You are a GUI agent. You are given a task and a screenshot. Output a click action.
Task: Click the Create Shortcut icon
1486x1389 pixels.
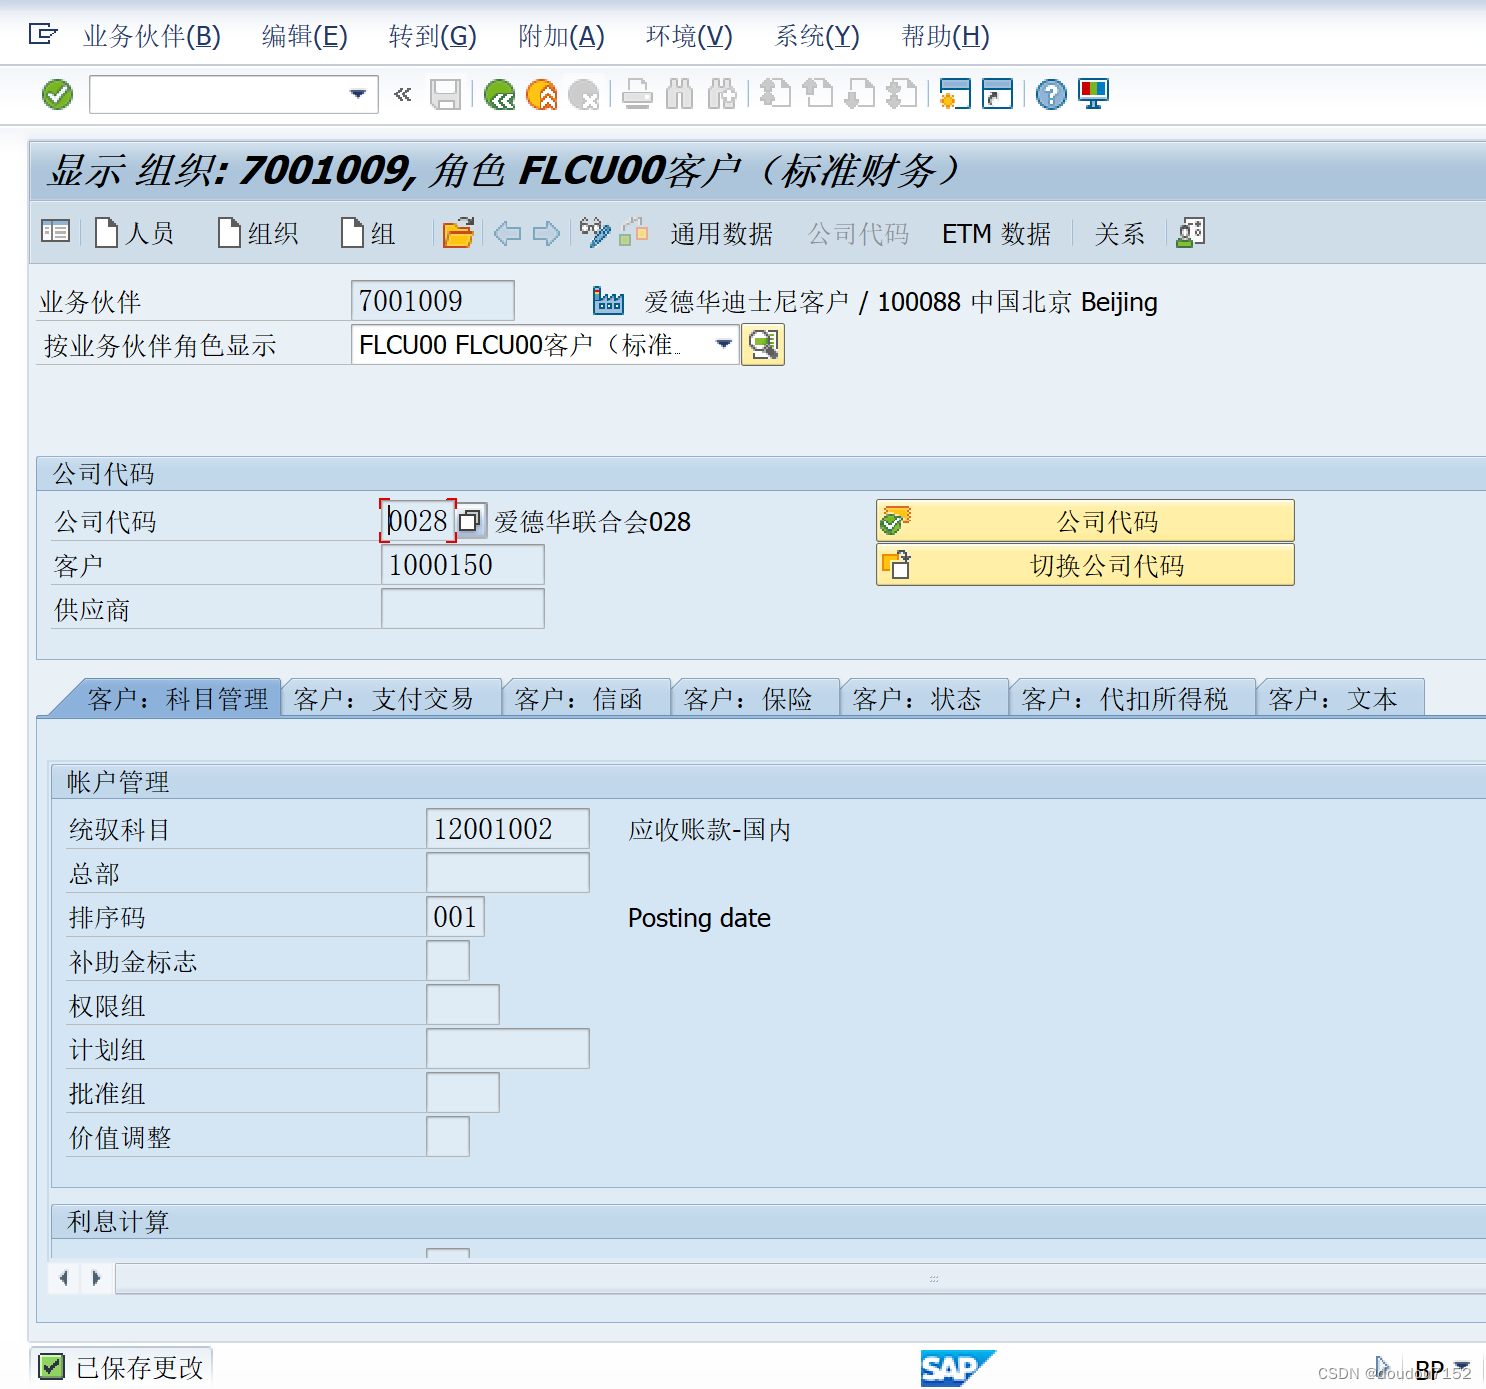(997, 95)
